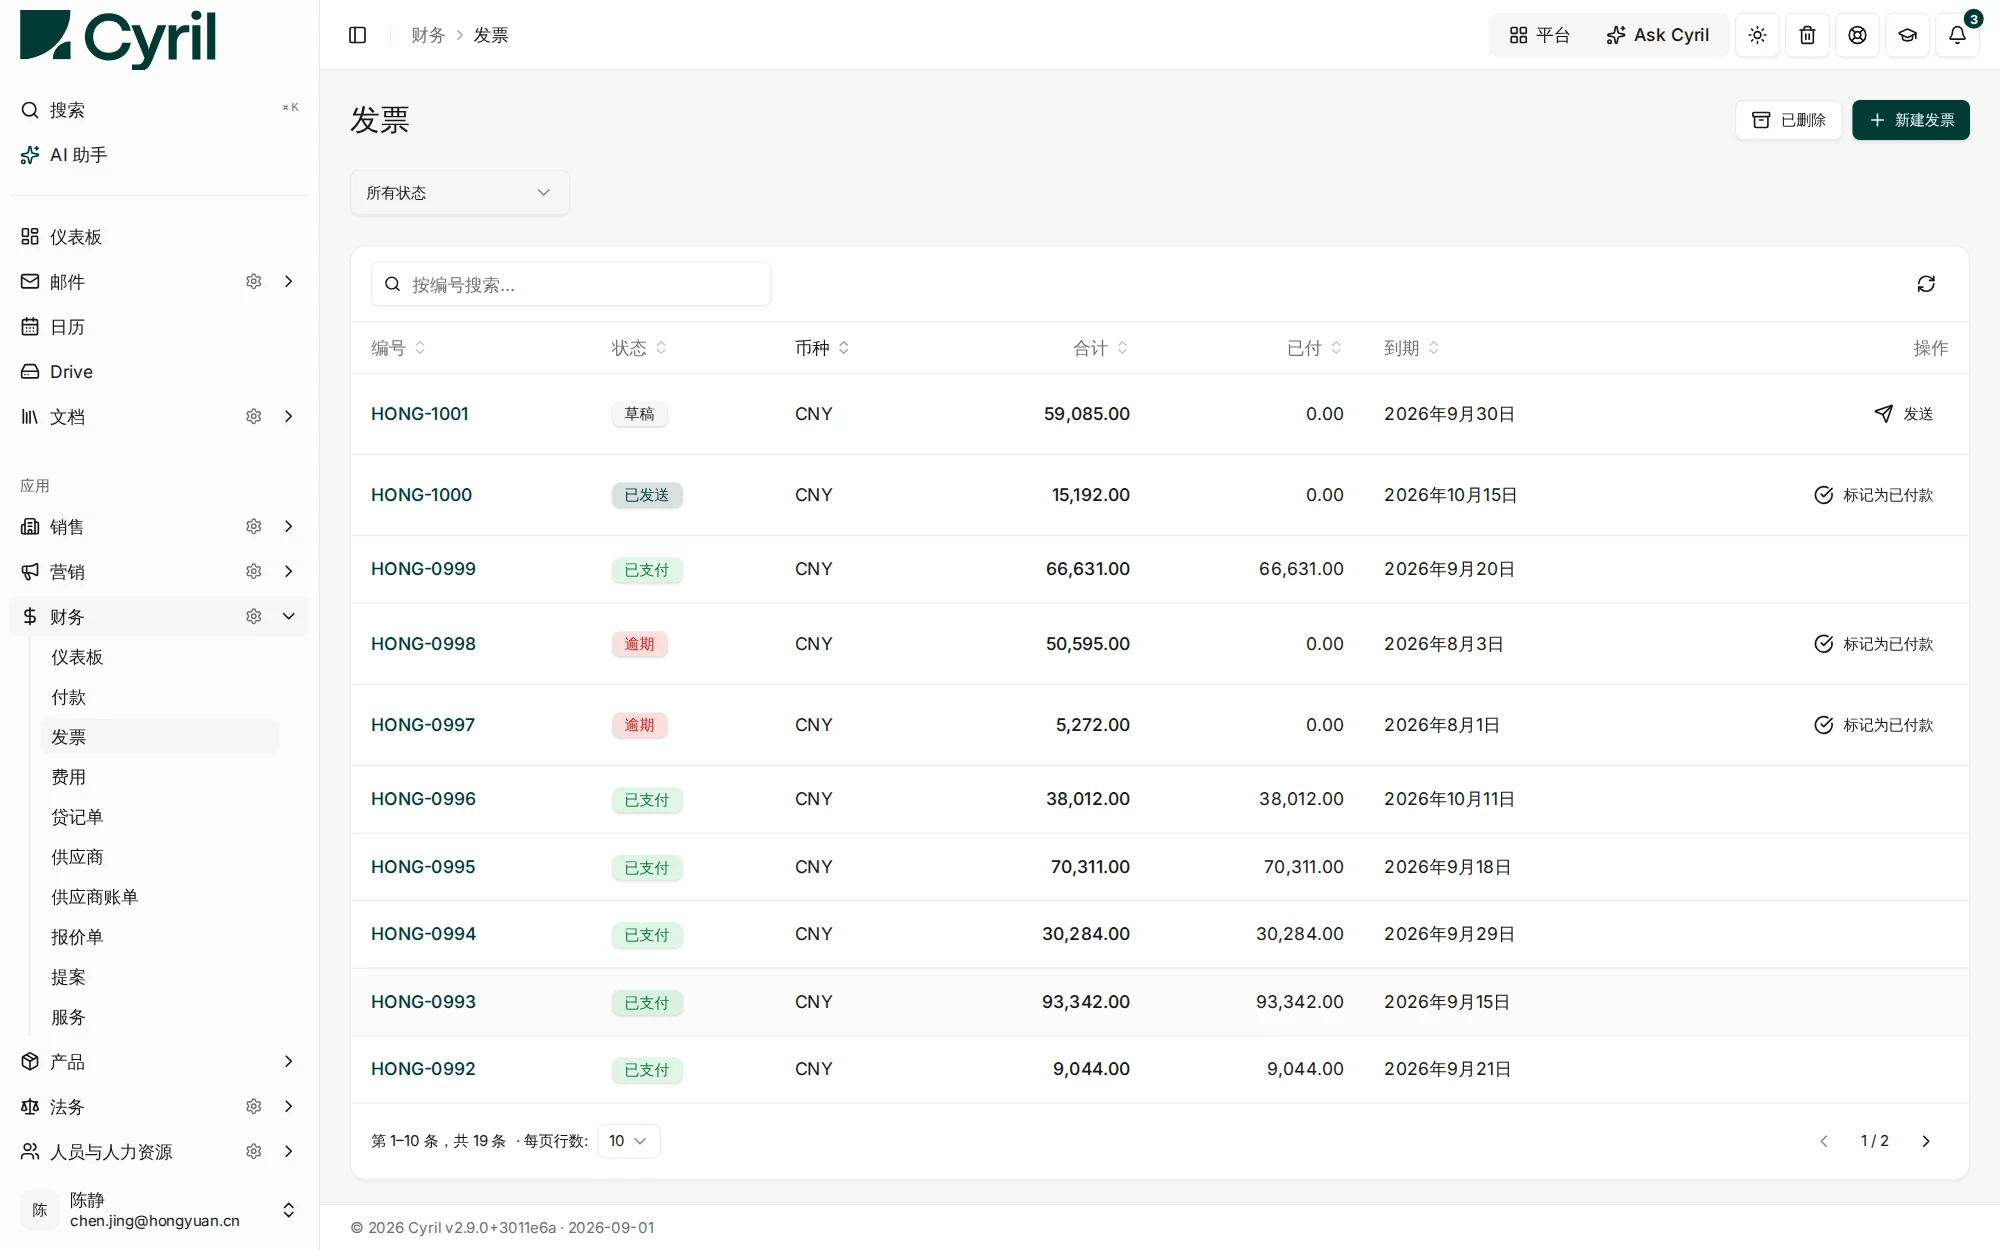The image size is (2000, 1250).
Task: Expand the 法务 section chevron
Action: (289, 1107)
